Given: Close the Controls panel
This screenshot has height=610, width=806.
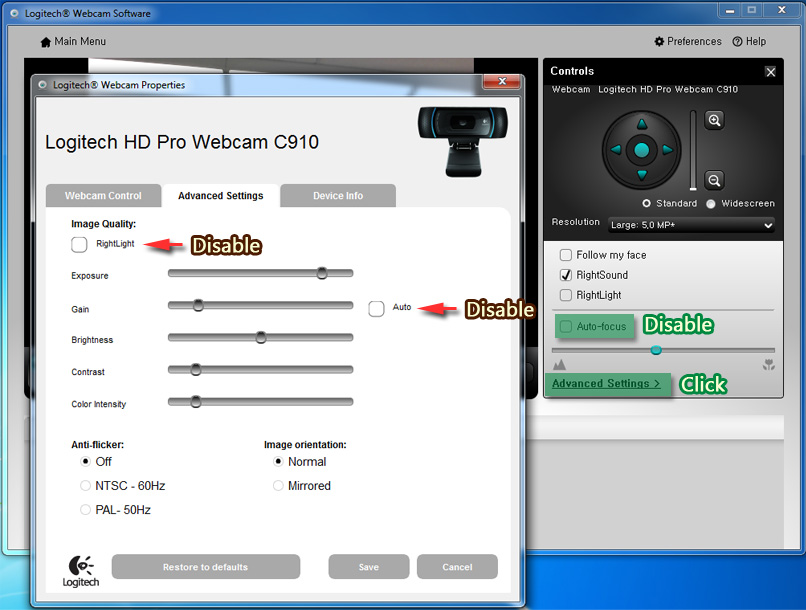Looking at the screenshot, I should click(x=770, y=72).
